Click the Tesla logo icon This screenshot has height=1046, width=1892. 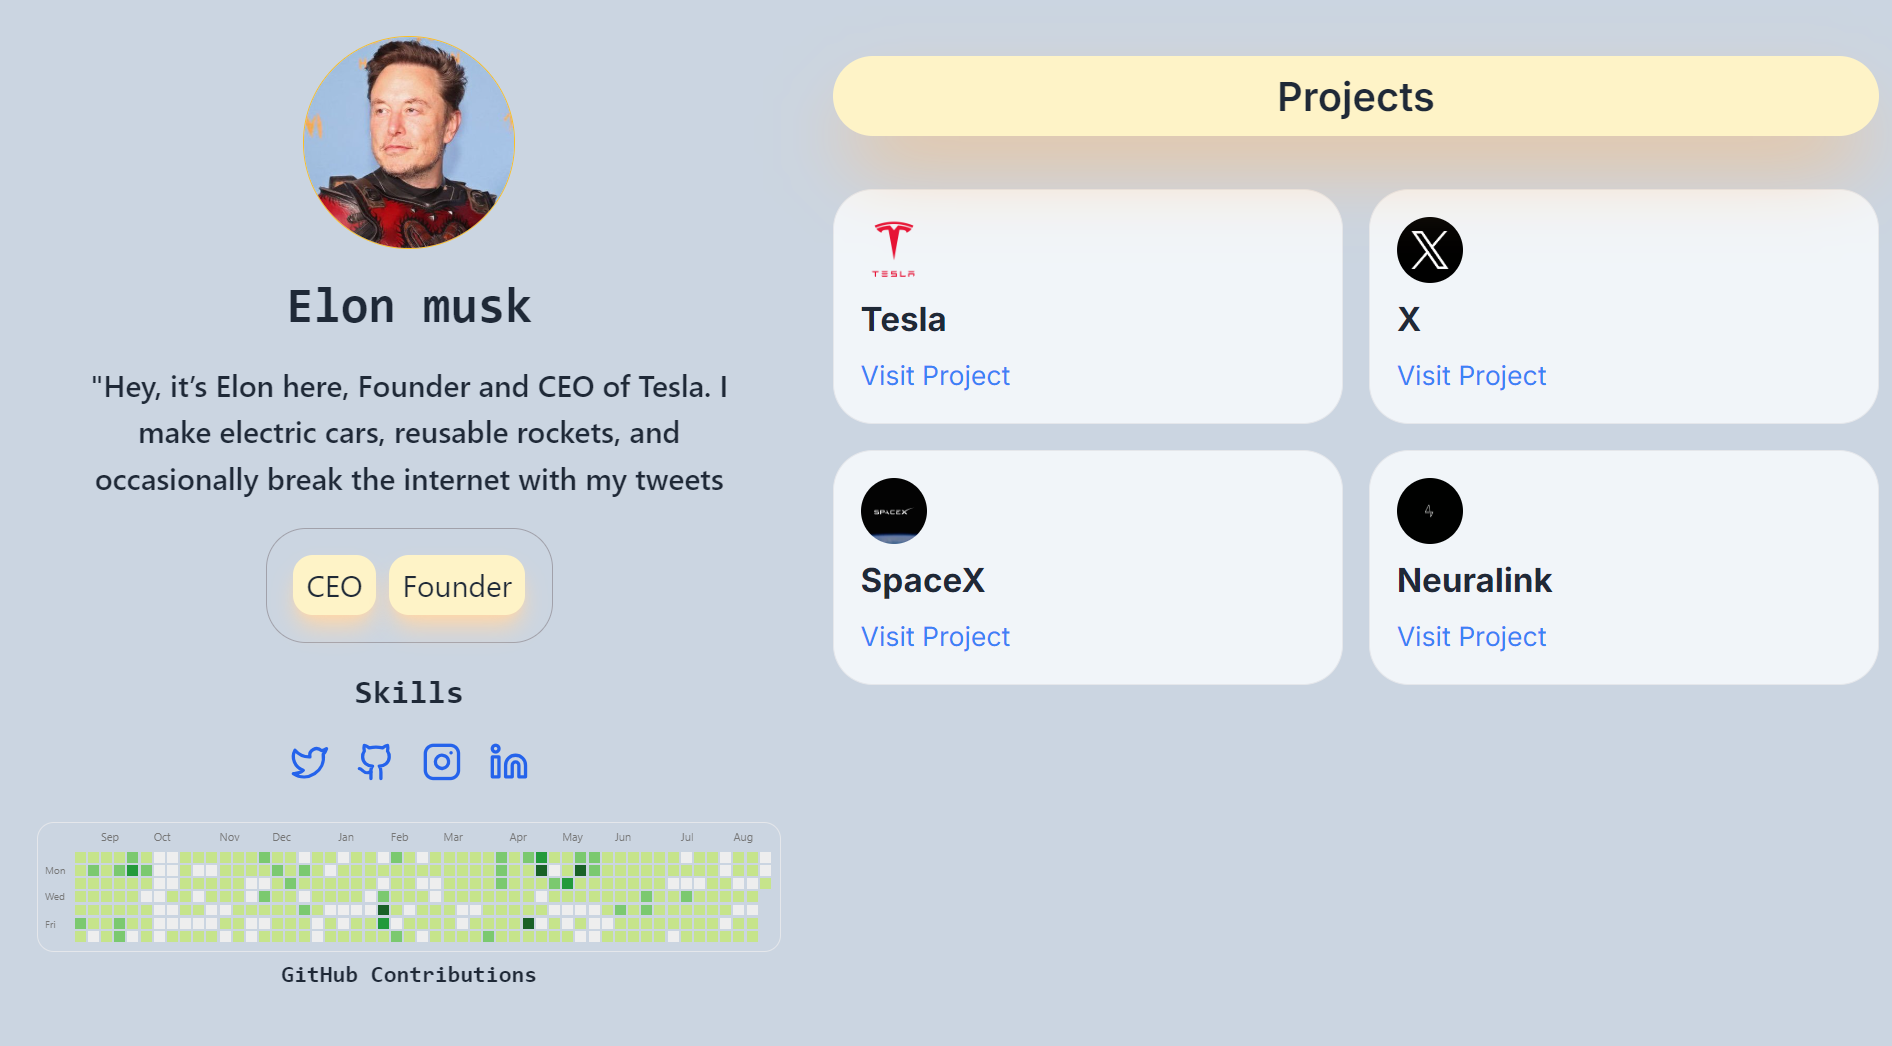tap(894, 250)
